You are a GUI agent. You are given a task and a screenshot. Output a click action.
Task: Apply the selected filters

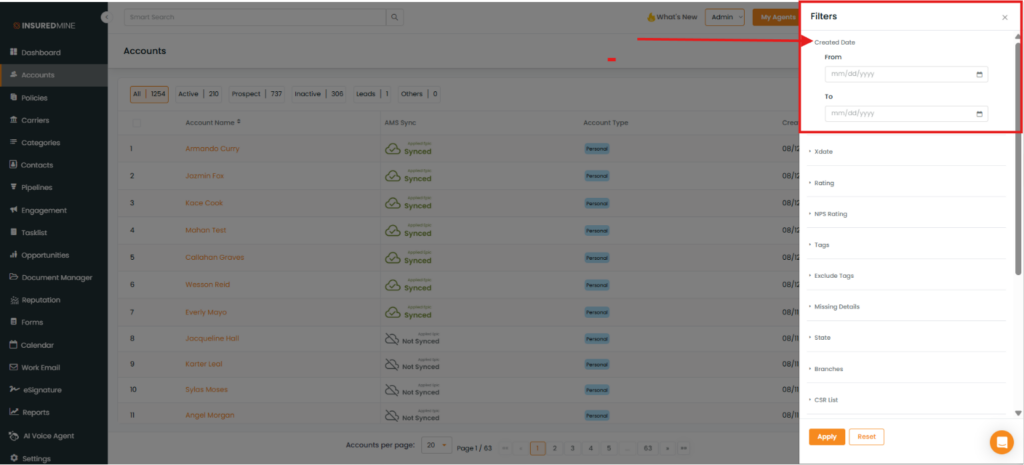coord(827,437)
